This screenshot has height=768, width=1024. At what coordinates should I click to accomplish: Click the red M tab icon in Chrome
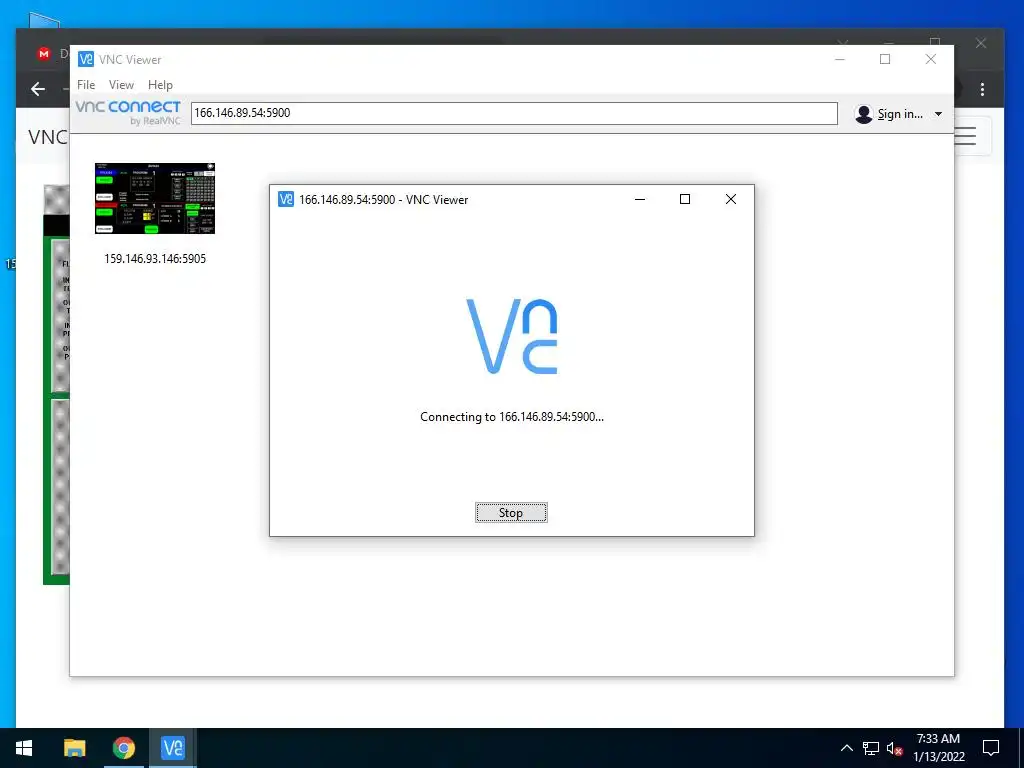[44, 54]
